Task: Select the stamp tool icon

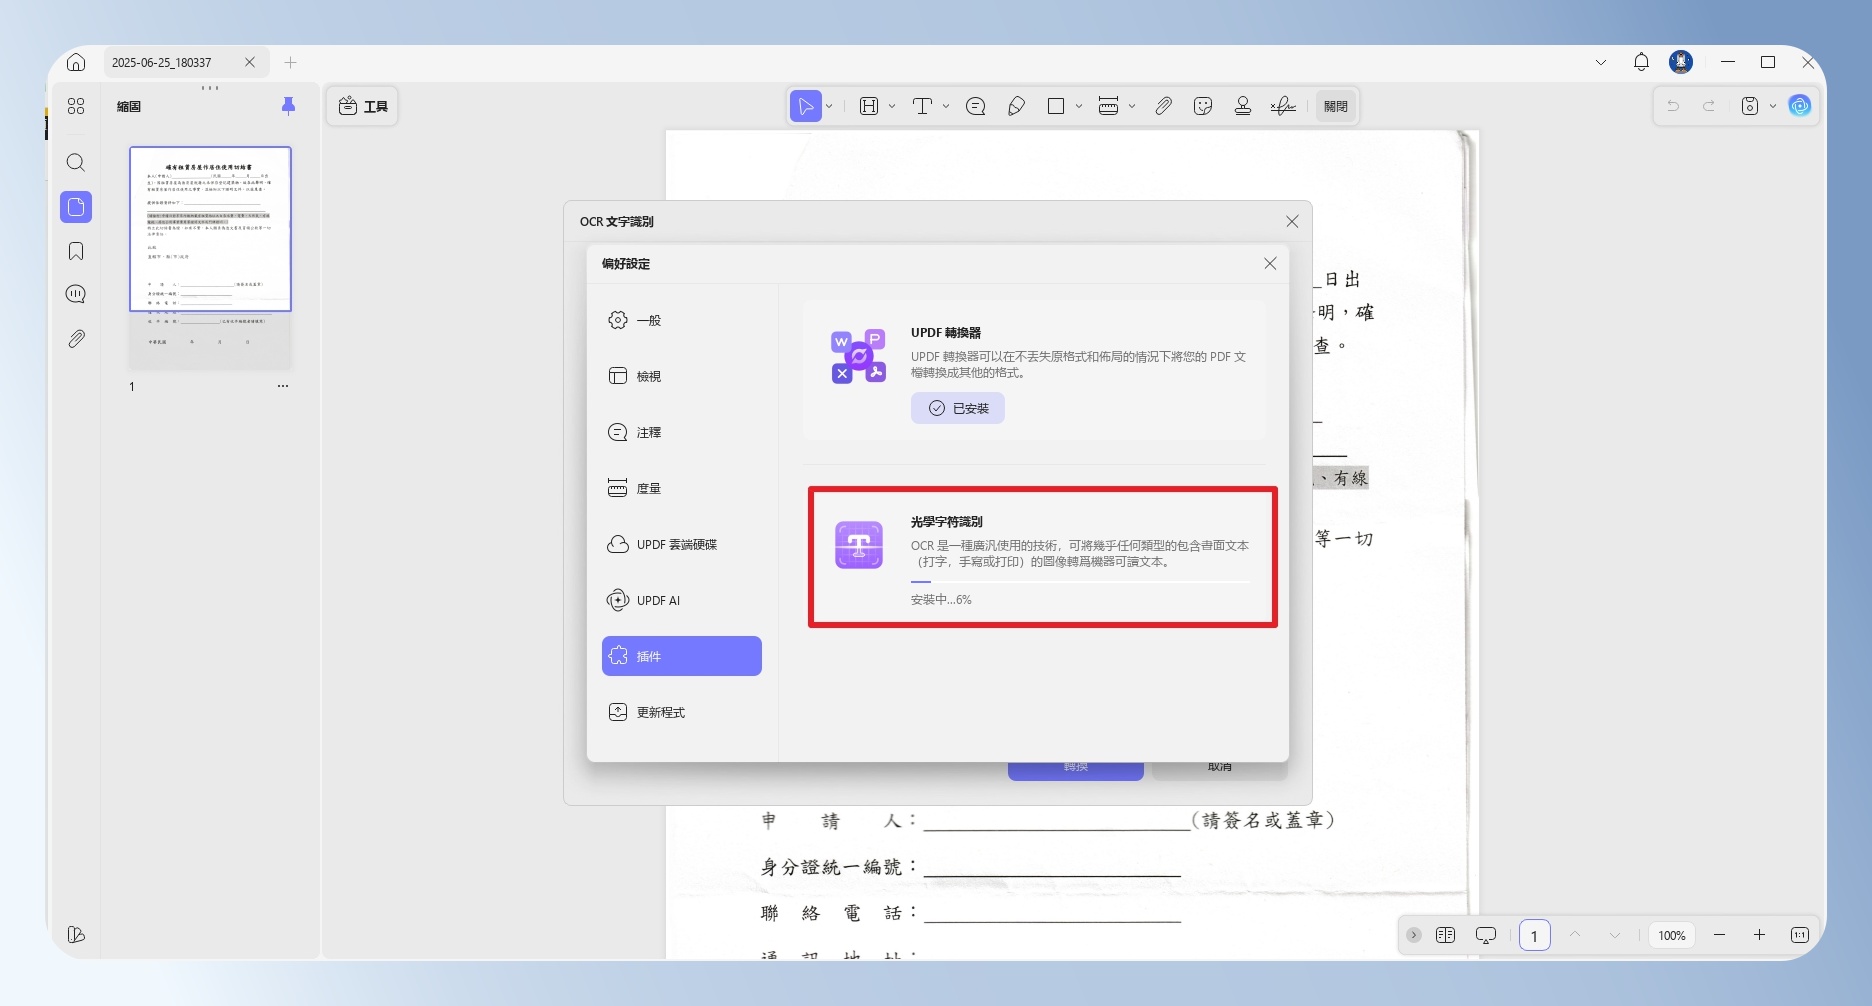Action: point(1243,106)
